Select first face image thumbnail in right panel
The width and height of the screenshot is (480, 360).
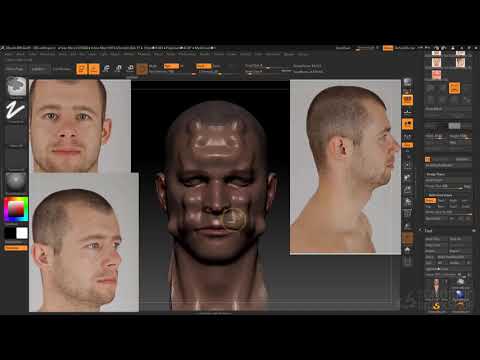(437, 63)
